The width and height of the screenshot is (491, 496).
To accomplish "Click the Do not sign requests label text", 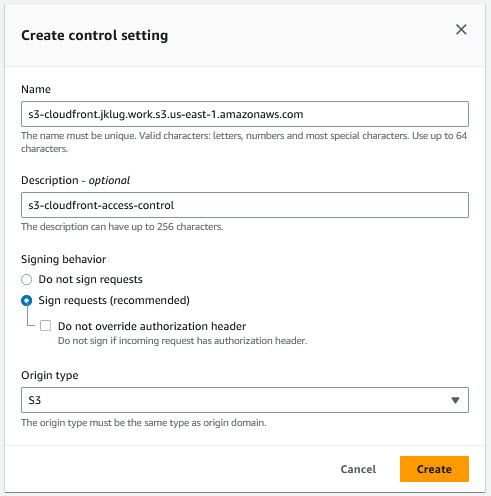I will [x=90, y=279].
